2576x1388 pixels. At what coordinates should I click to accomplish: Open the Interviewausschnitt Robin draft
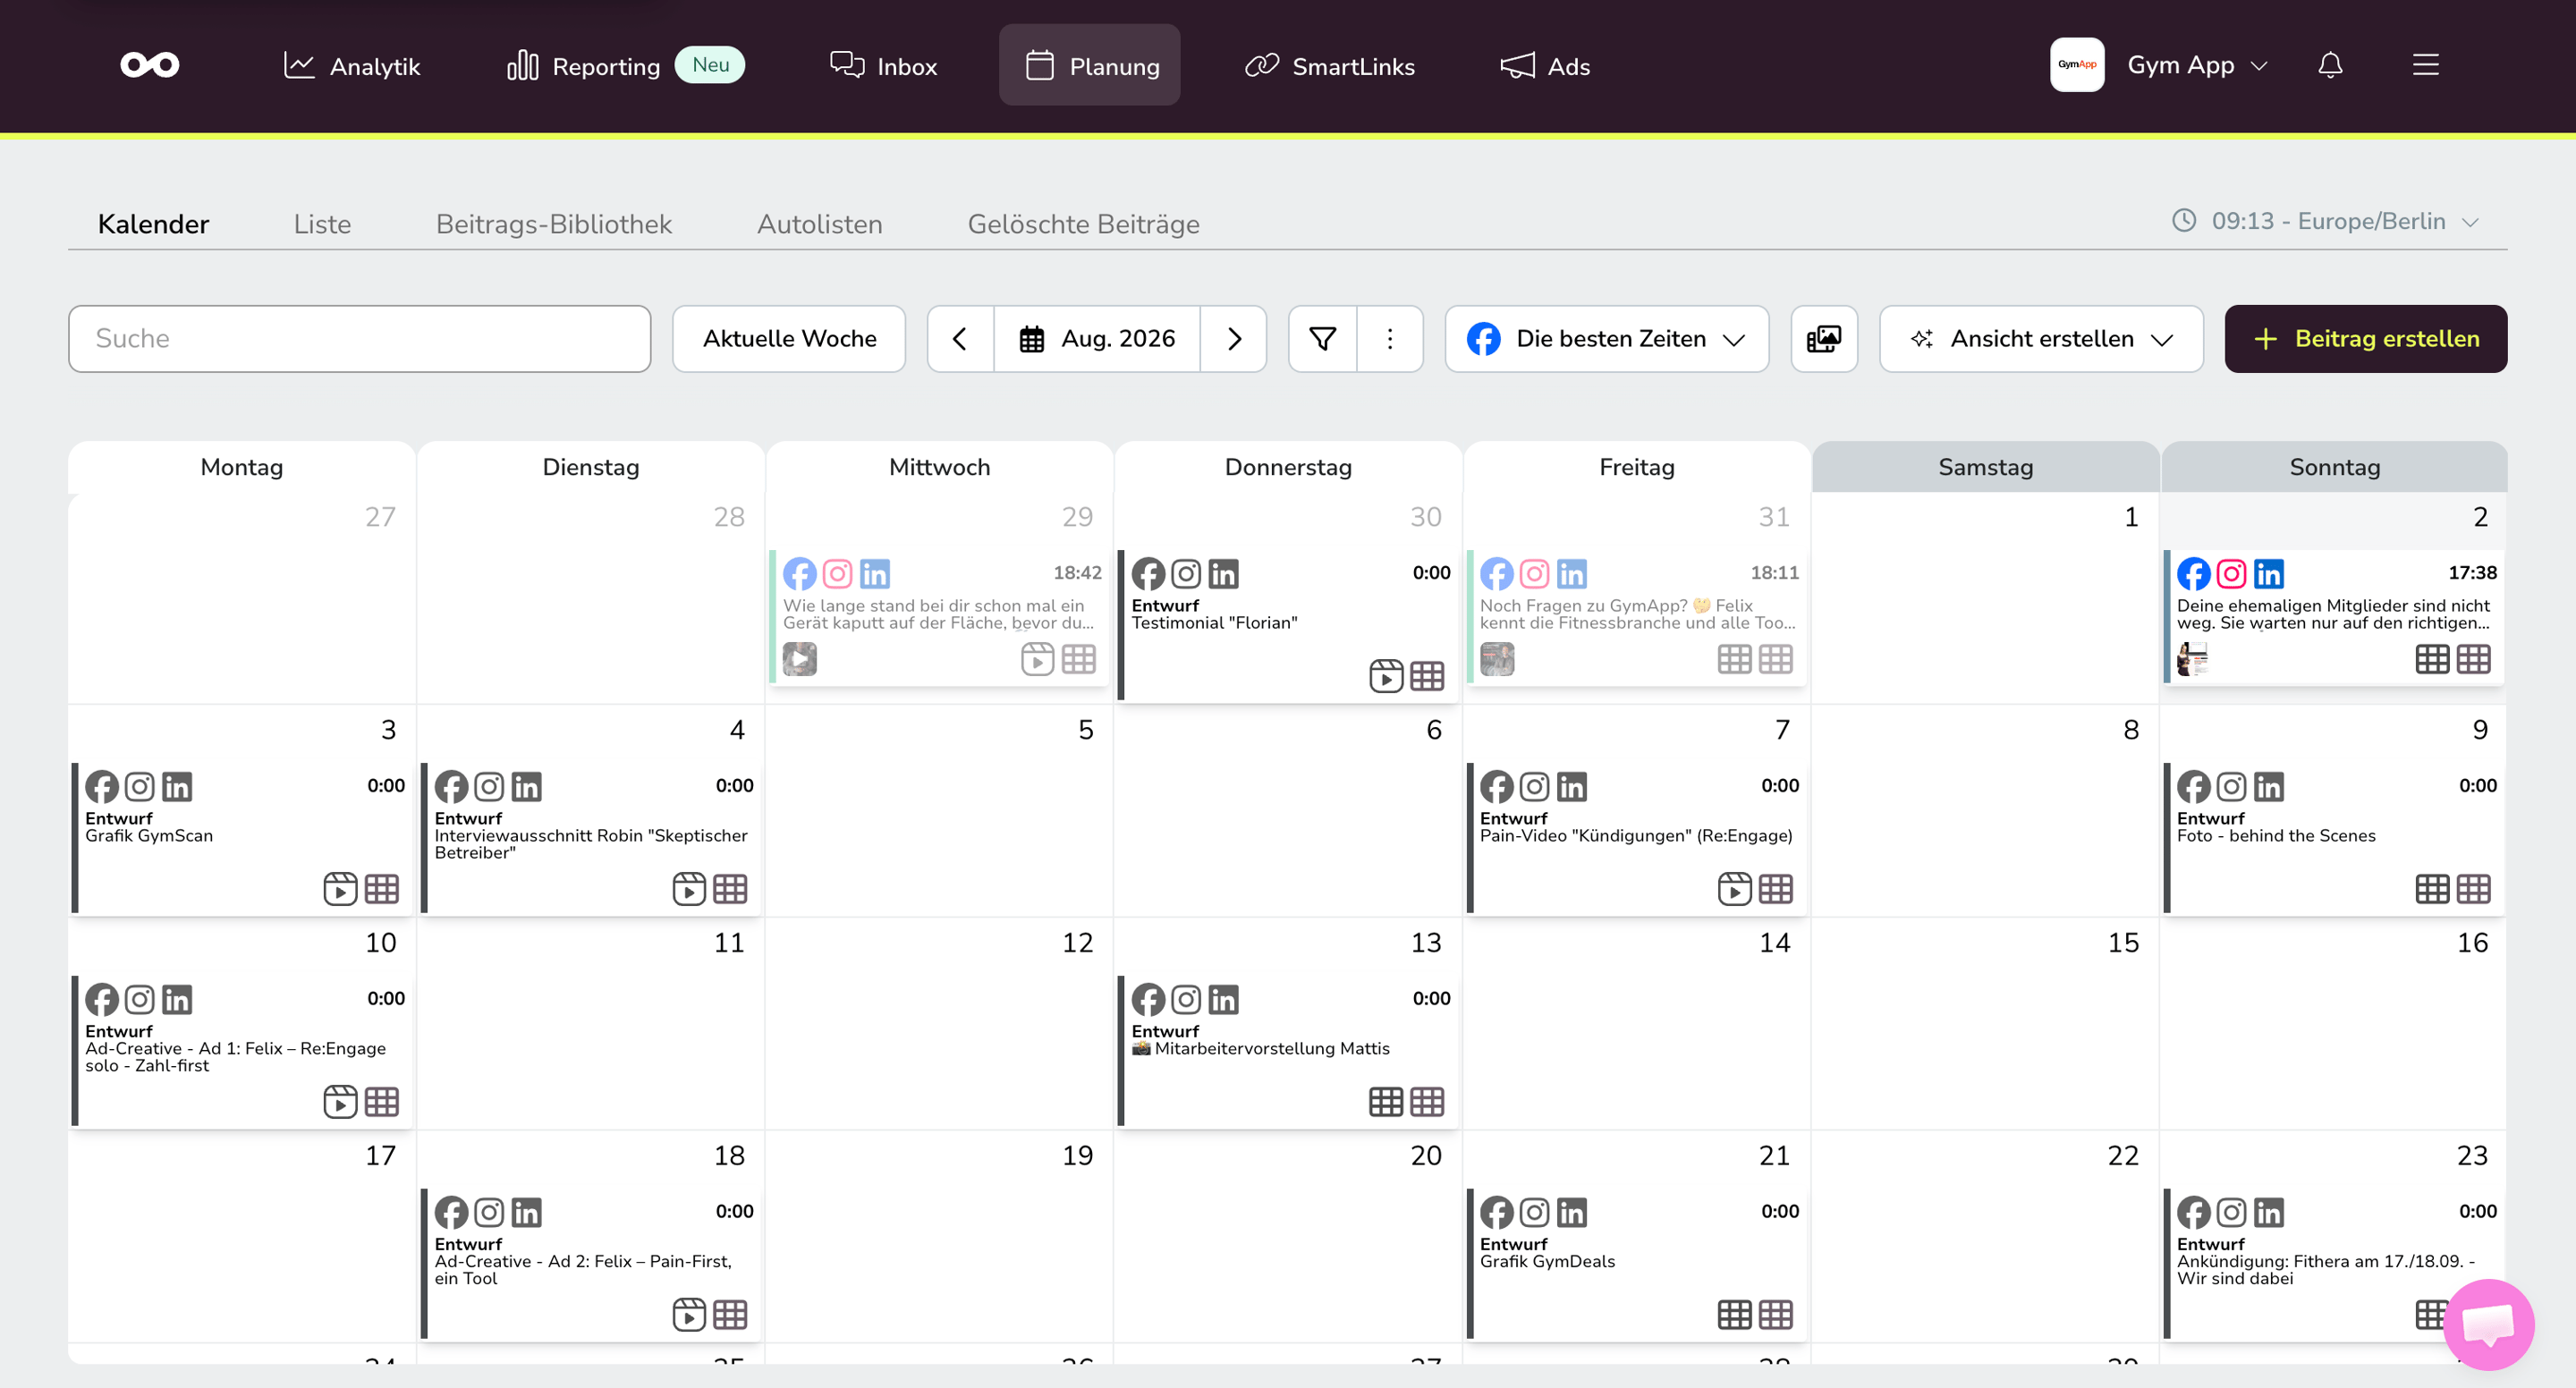tap(591, 838)
